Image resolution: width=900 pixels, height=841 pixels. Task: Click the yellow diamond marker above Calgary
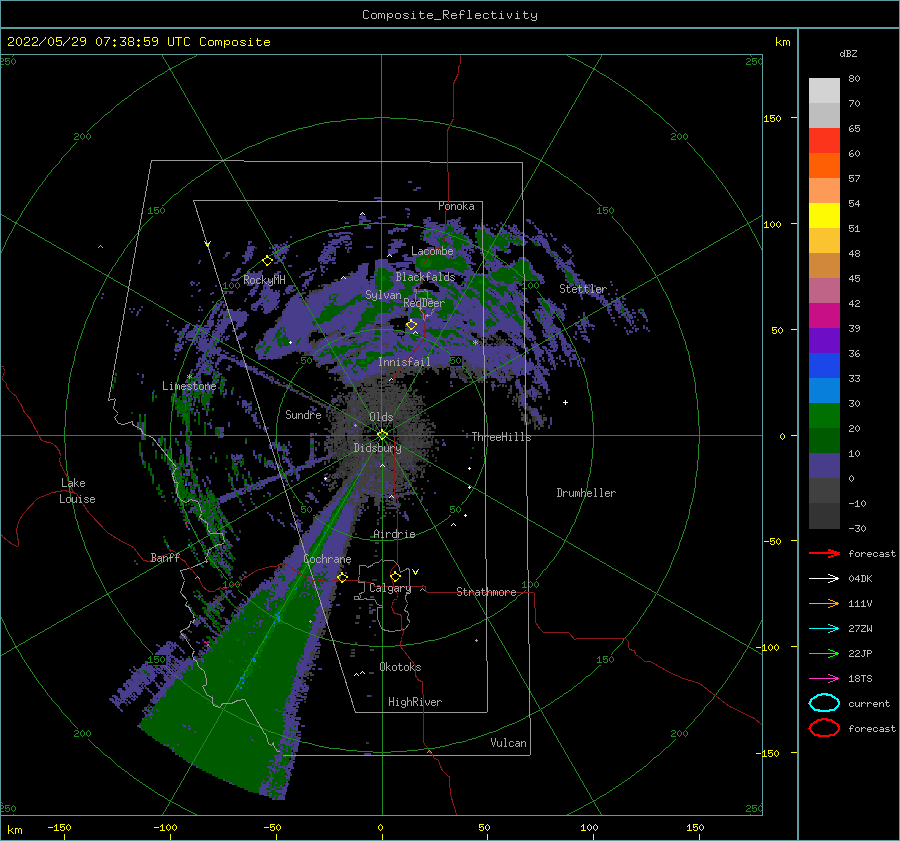(x=395, y=576)
